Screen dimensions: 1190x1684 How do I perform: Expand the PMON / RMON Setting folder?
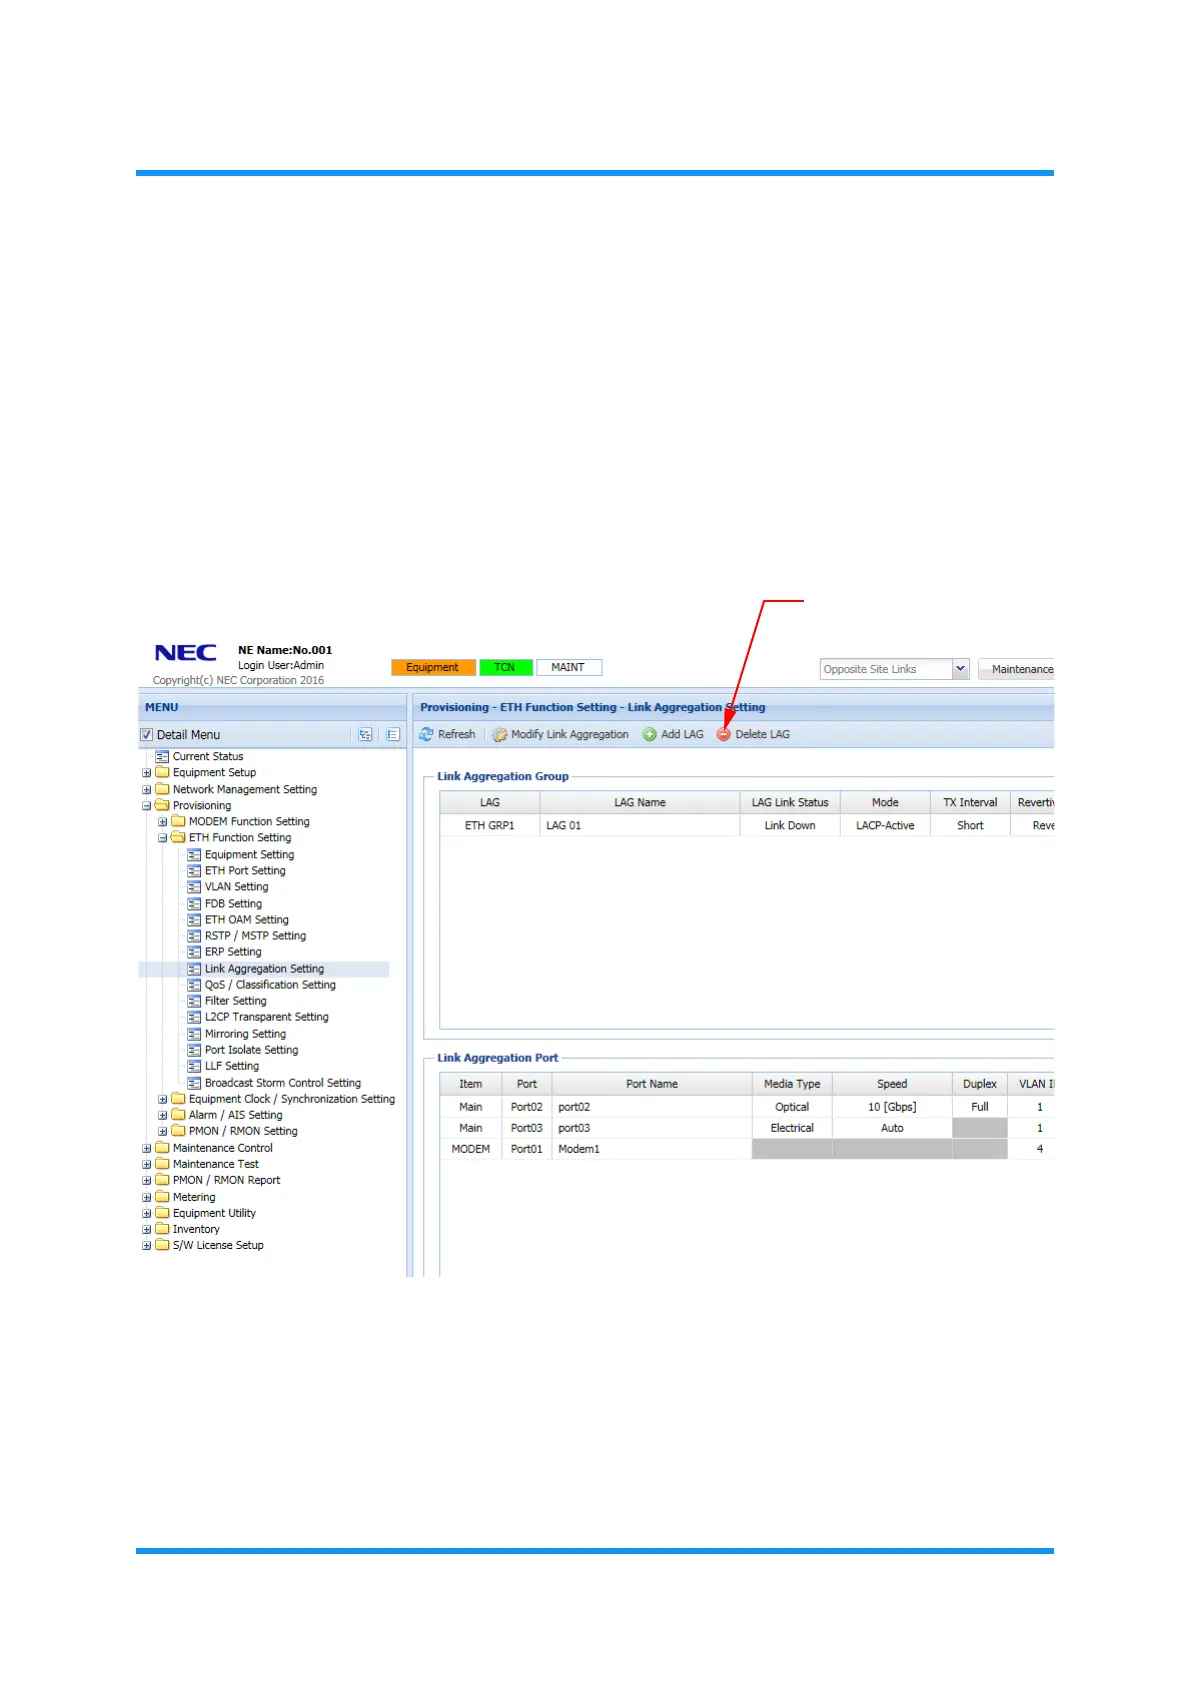click(x=163, y=1131)
